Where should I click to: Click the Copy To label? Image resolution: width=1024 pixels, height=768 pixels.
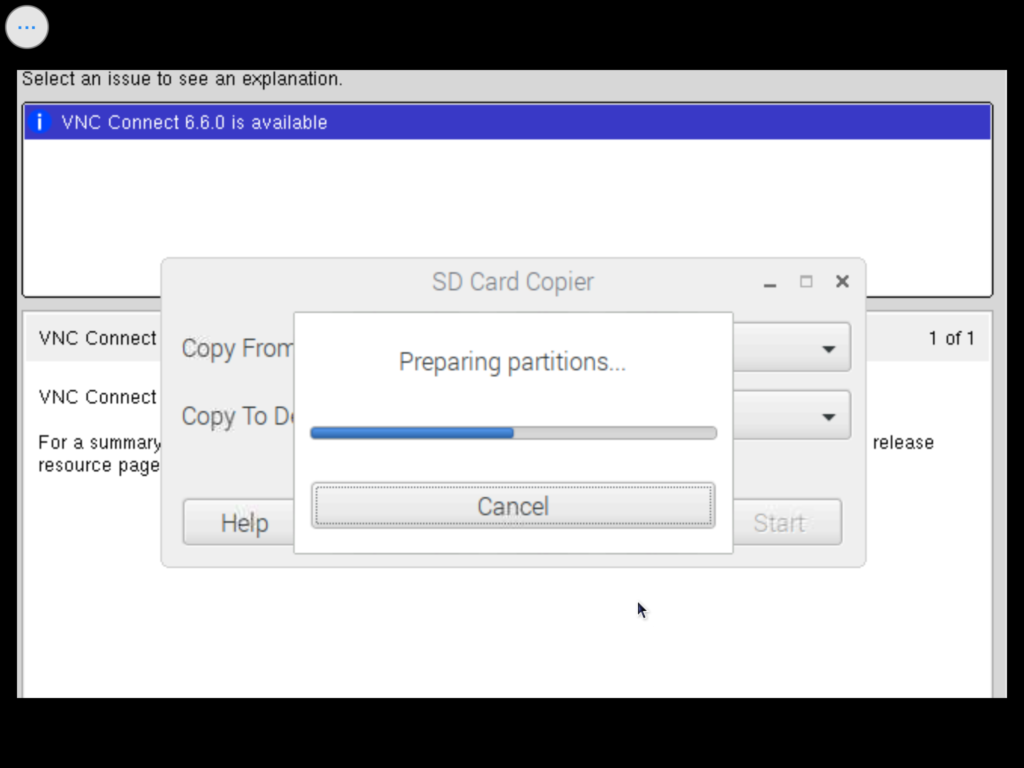[x=236, y=417]
